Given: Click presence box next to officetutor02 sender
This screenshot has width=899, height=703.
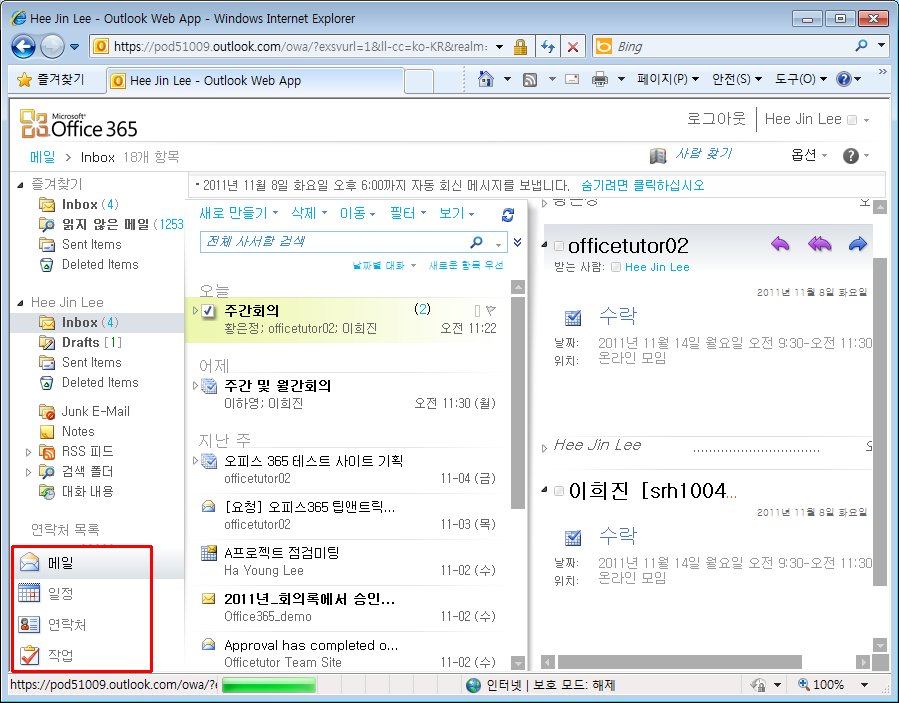Looking at the screenshot, I should click(x=559, y=247).
